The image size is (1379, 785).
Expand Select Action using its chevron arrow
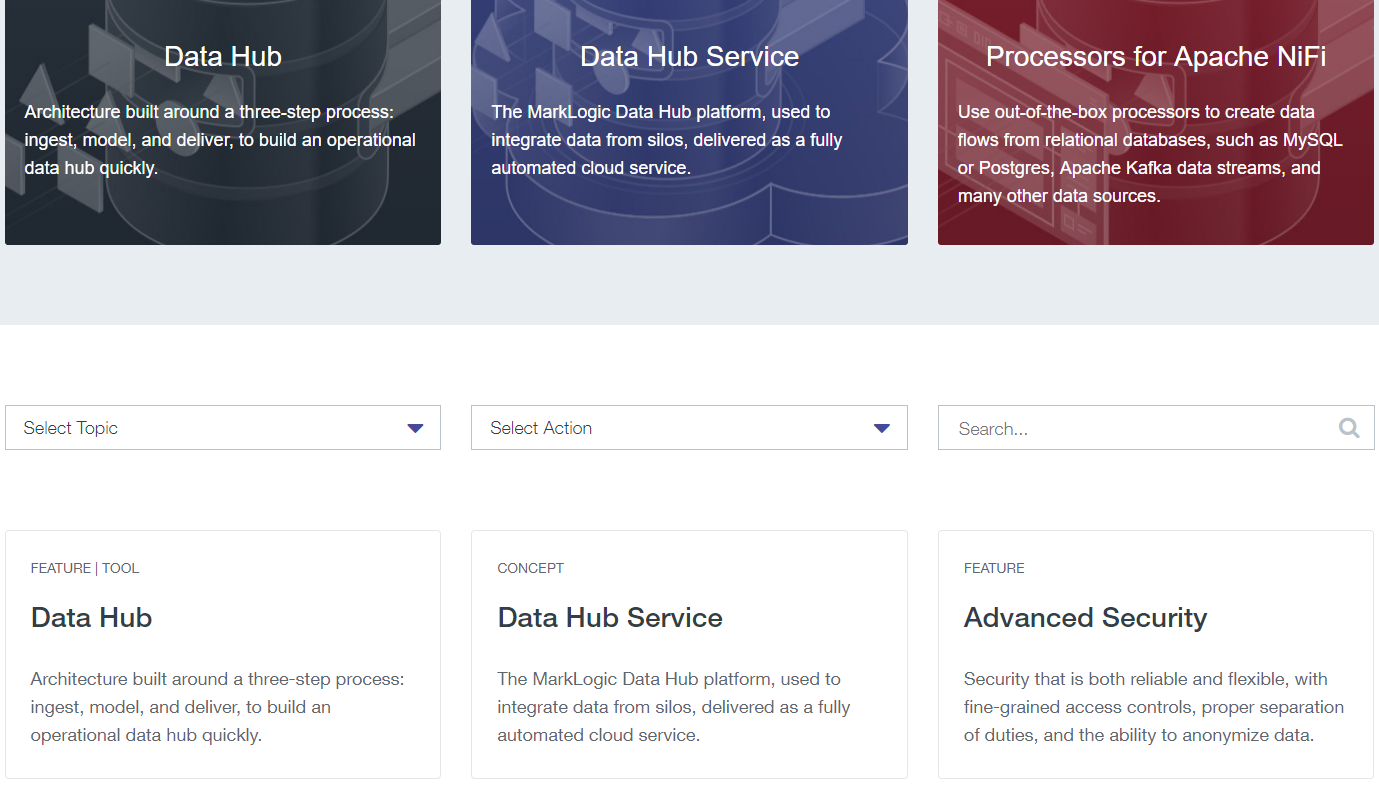881,427
